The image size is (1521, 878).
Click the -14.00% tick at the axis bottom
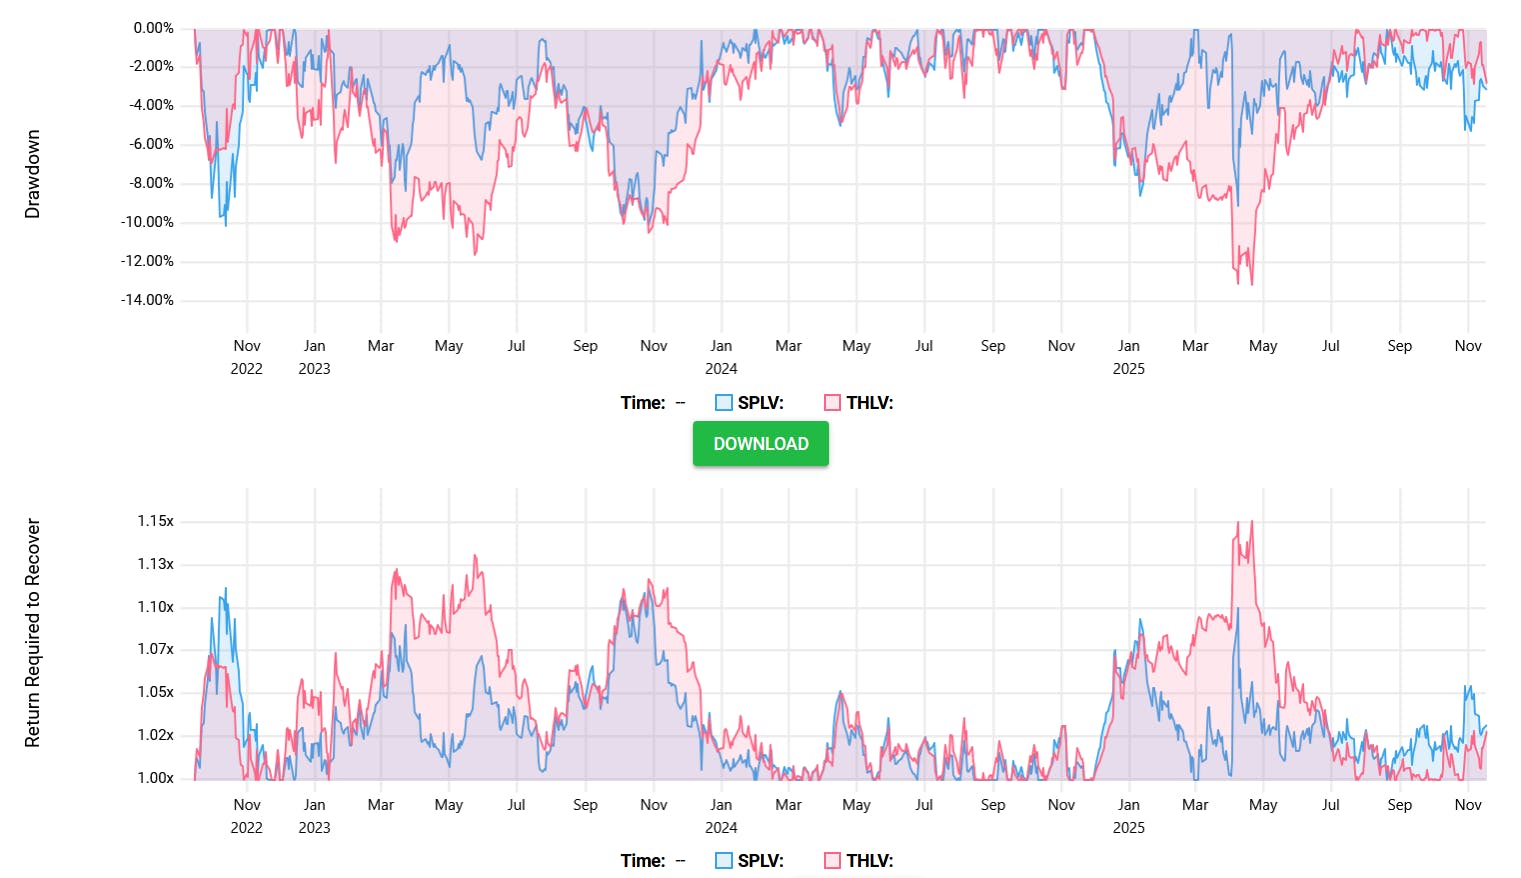[x=144, y=299]
